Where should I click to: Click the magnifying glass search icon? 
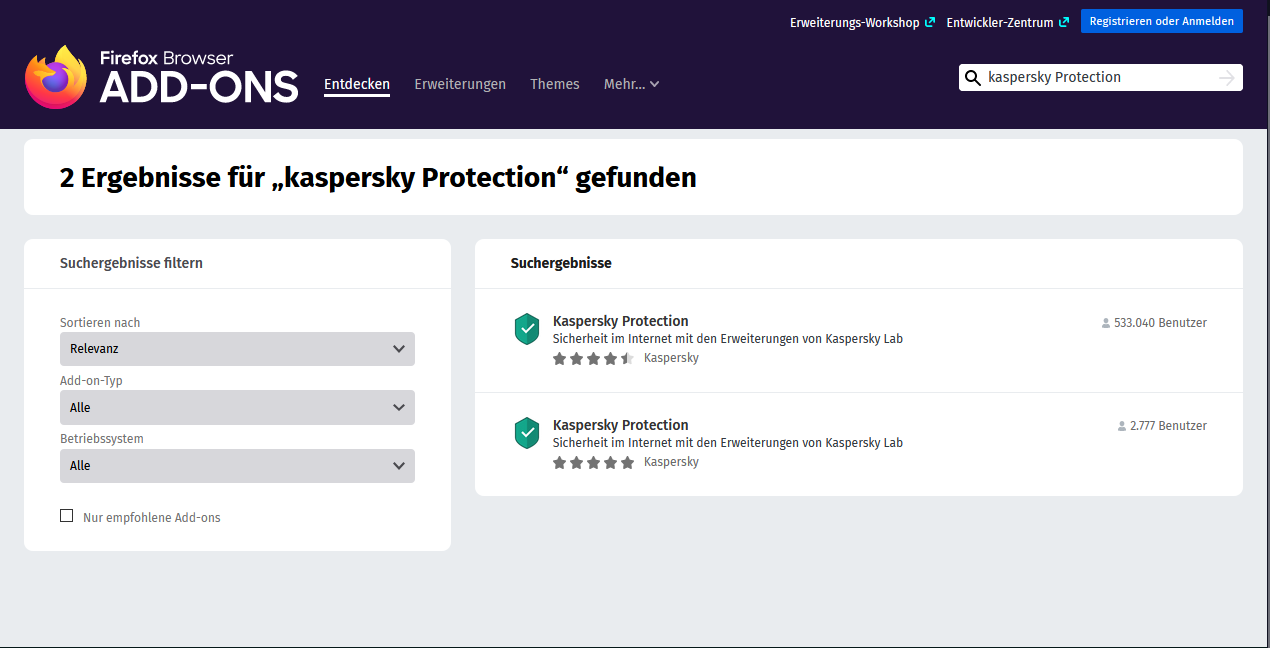(972, 78)
